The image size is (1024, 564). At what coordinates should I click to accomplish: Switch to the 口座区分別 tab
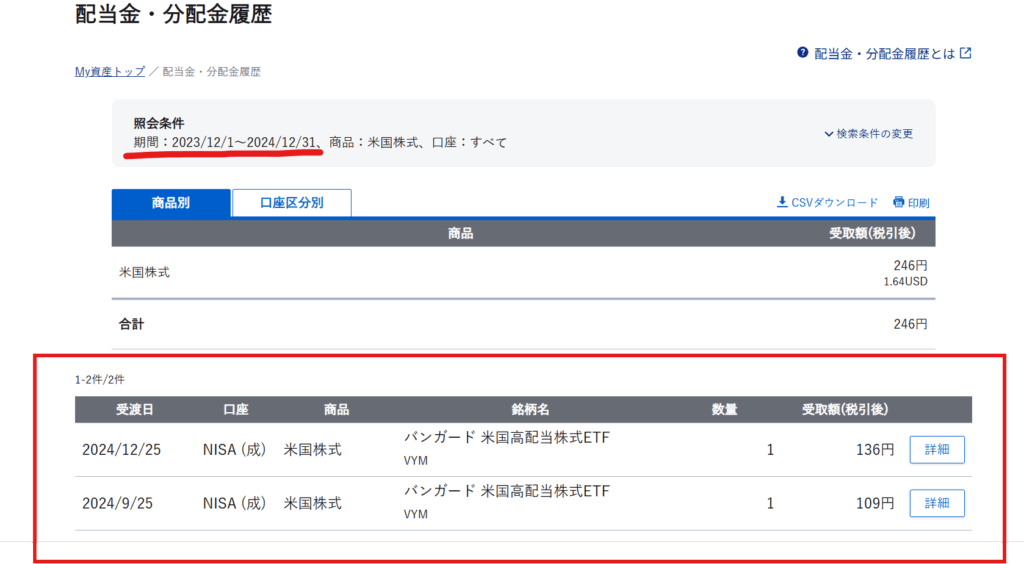[x=291, y=203]
